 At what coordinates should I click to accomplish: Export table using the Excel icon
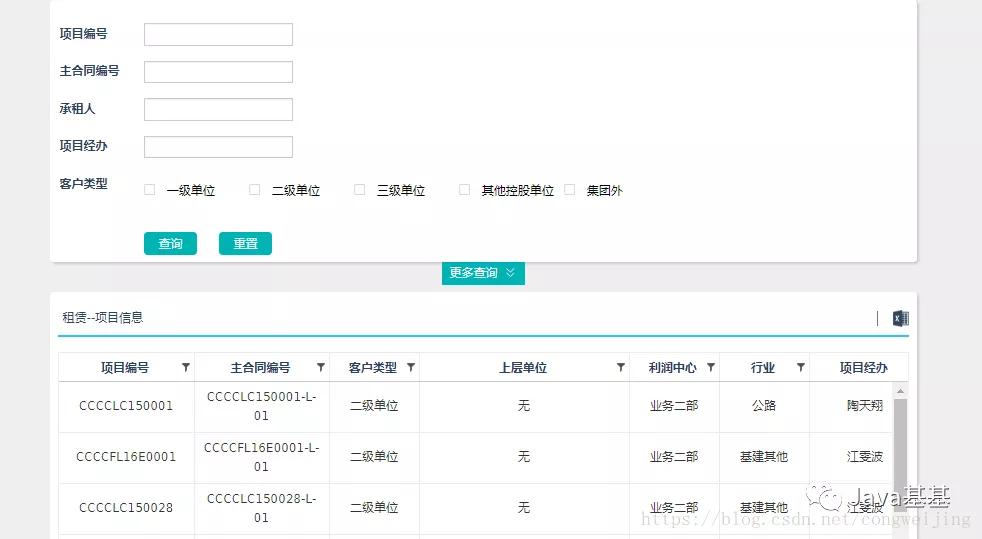click(x=901, y=318)
